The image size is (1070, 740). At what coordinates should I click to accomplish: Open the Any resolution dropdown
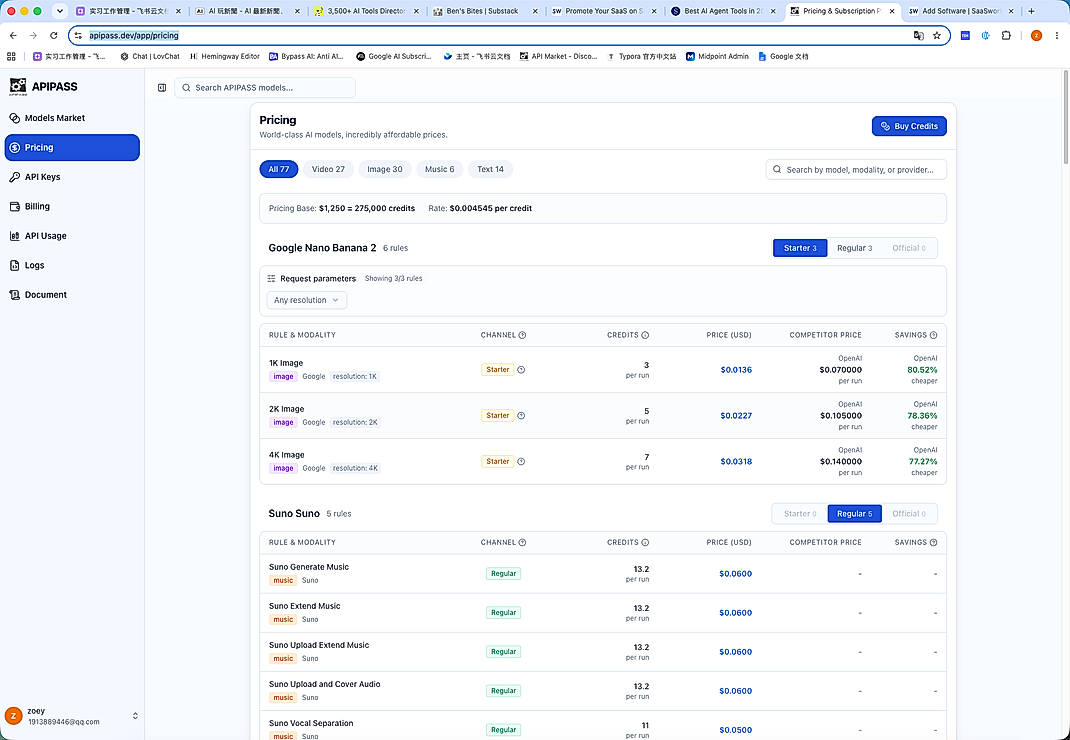point(306,300)
